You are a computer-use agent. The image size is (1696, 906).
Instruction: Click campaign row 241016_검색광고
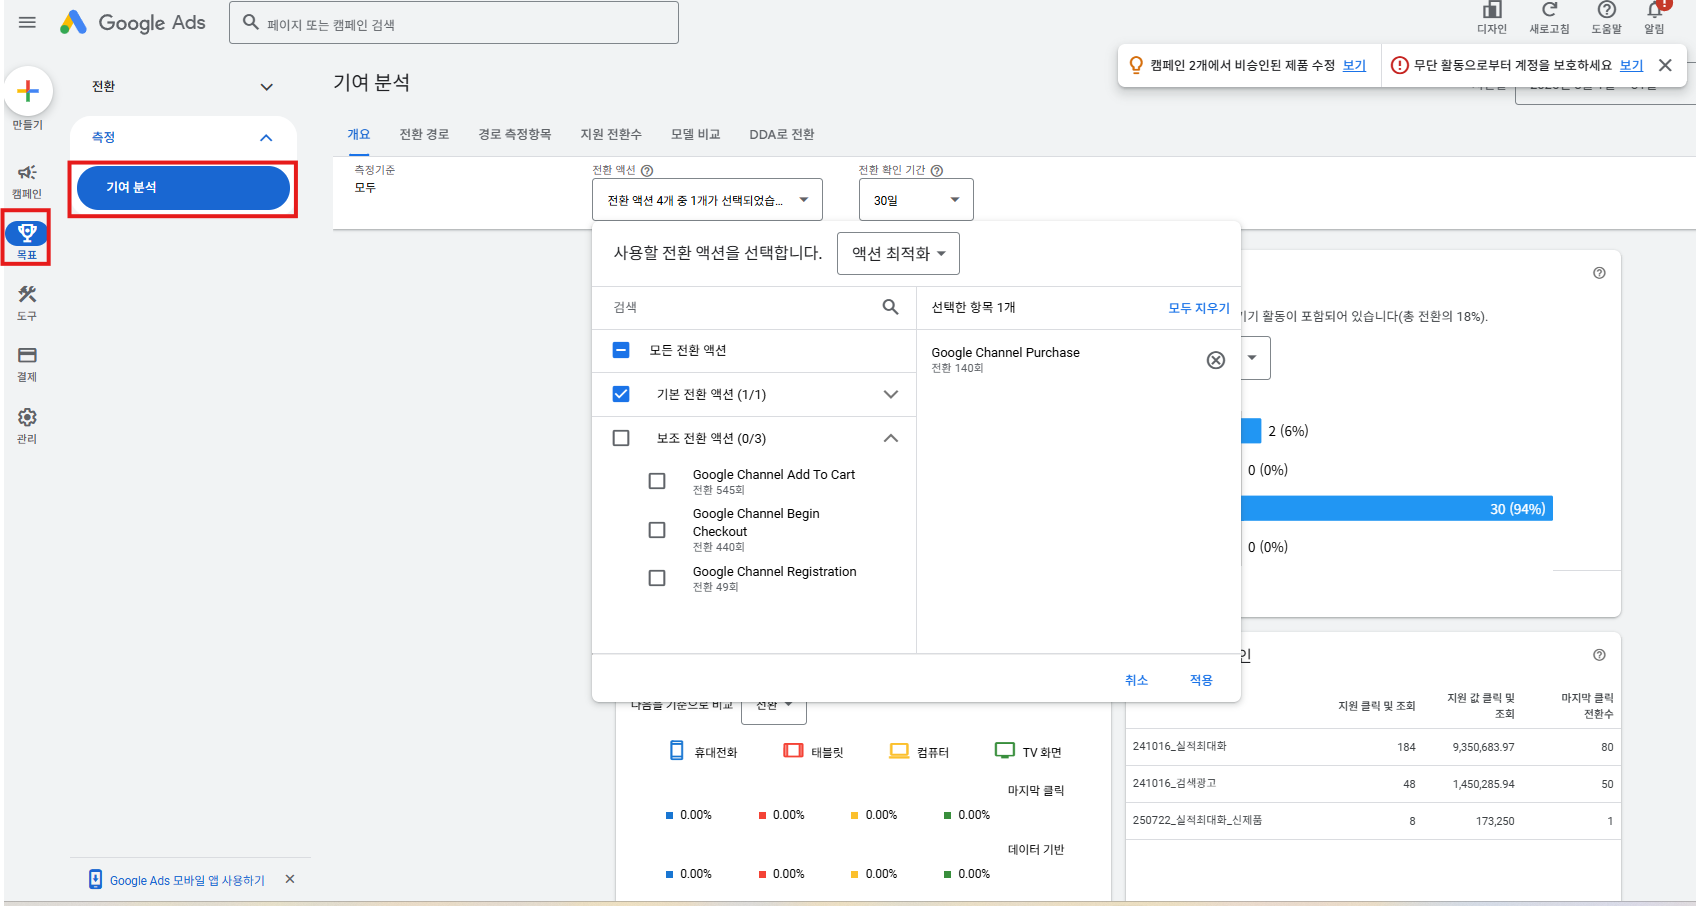(x=1373, y=784)
